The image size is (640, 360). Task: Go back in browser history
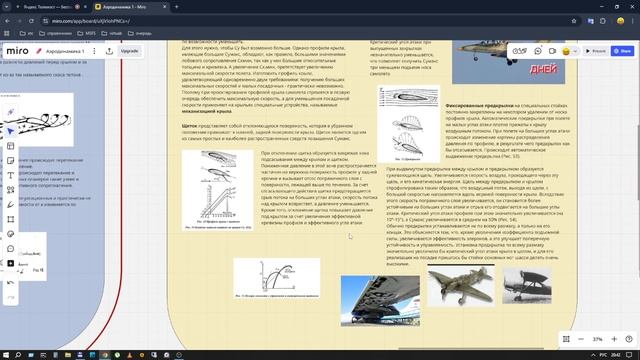click(7, 21)
